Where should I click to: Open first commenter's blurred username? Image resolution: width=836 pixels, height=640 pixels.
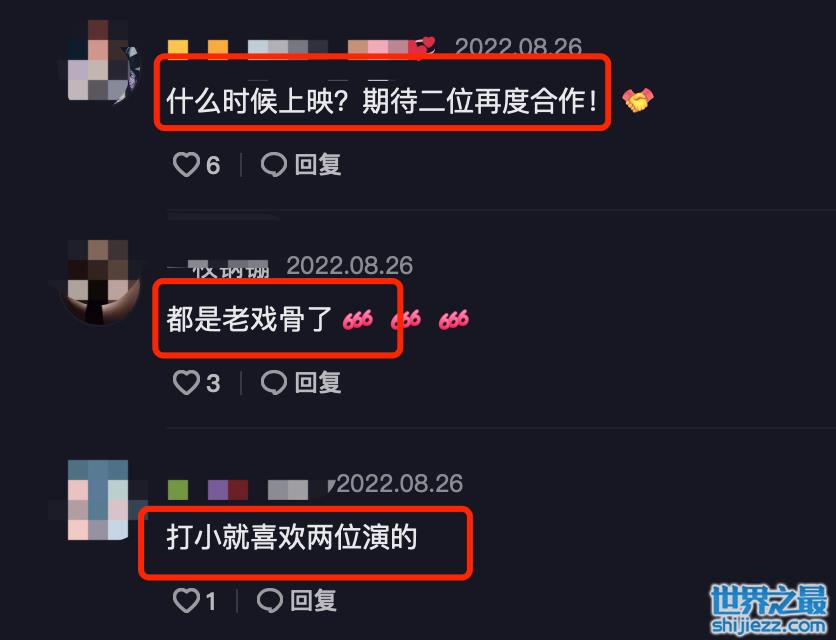[x=301, y=49]
